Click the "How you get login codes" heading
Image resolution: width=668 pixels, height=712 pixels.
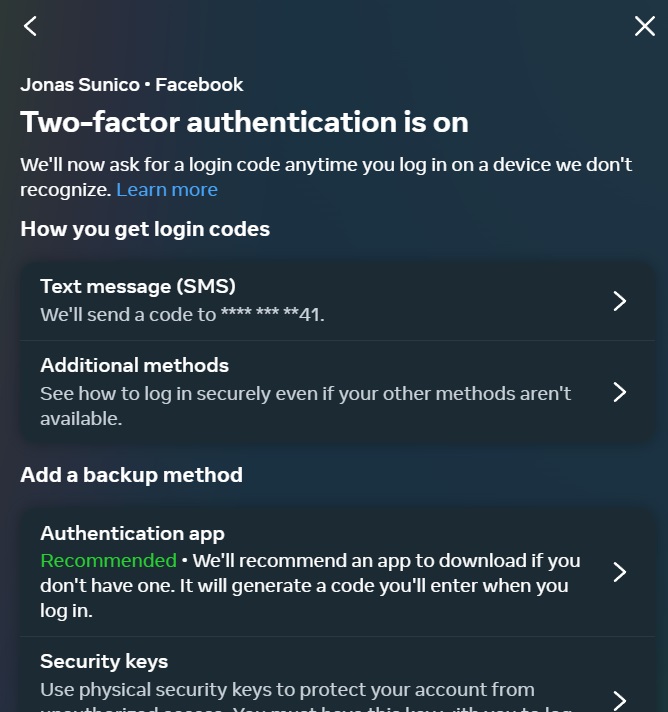[x=145, y=229]
